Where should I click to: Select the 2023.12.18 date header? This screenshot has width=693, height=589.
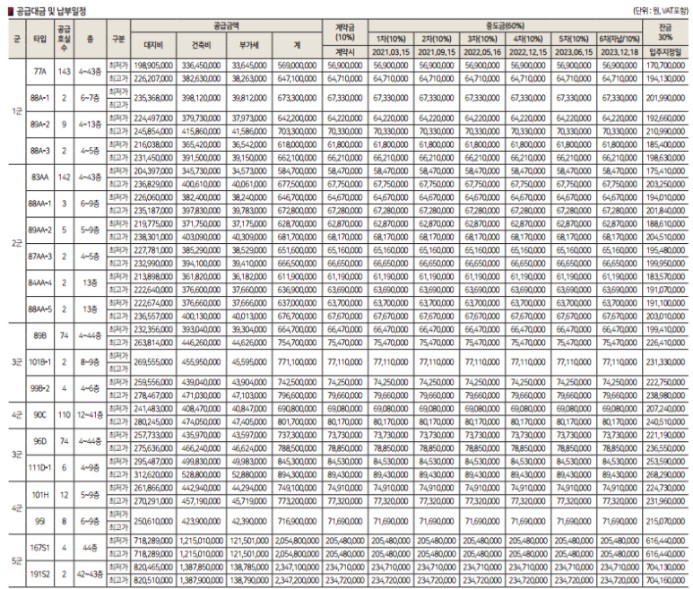tap(620, 52)
